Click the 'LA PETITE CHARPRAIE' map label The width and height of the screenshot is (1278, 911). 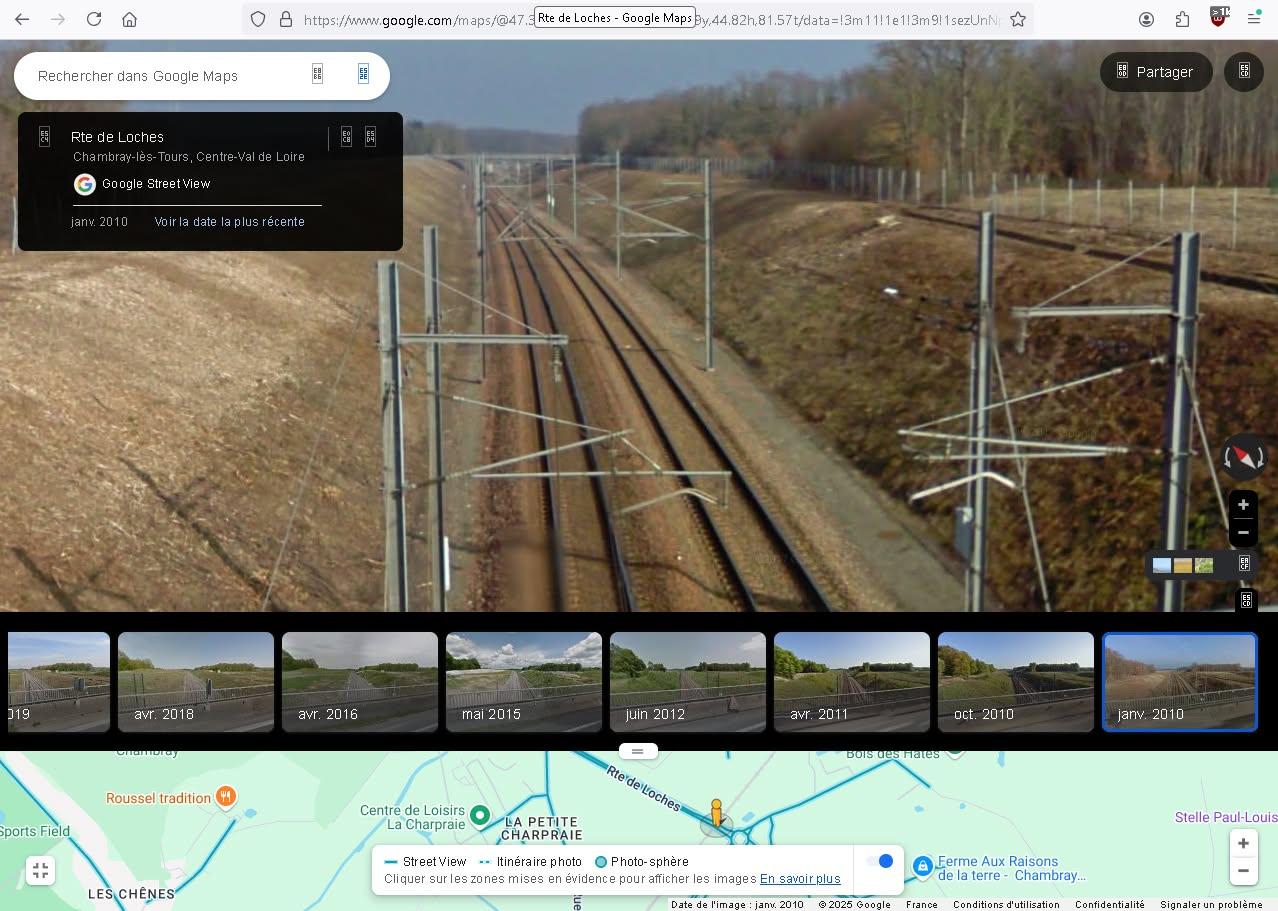[x=541, y=828]
